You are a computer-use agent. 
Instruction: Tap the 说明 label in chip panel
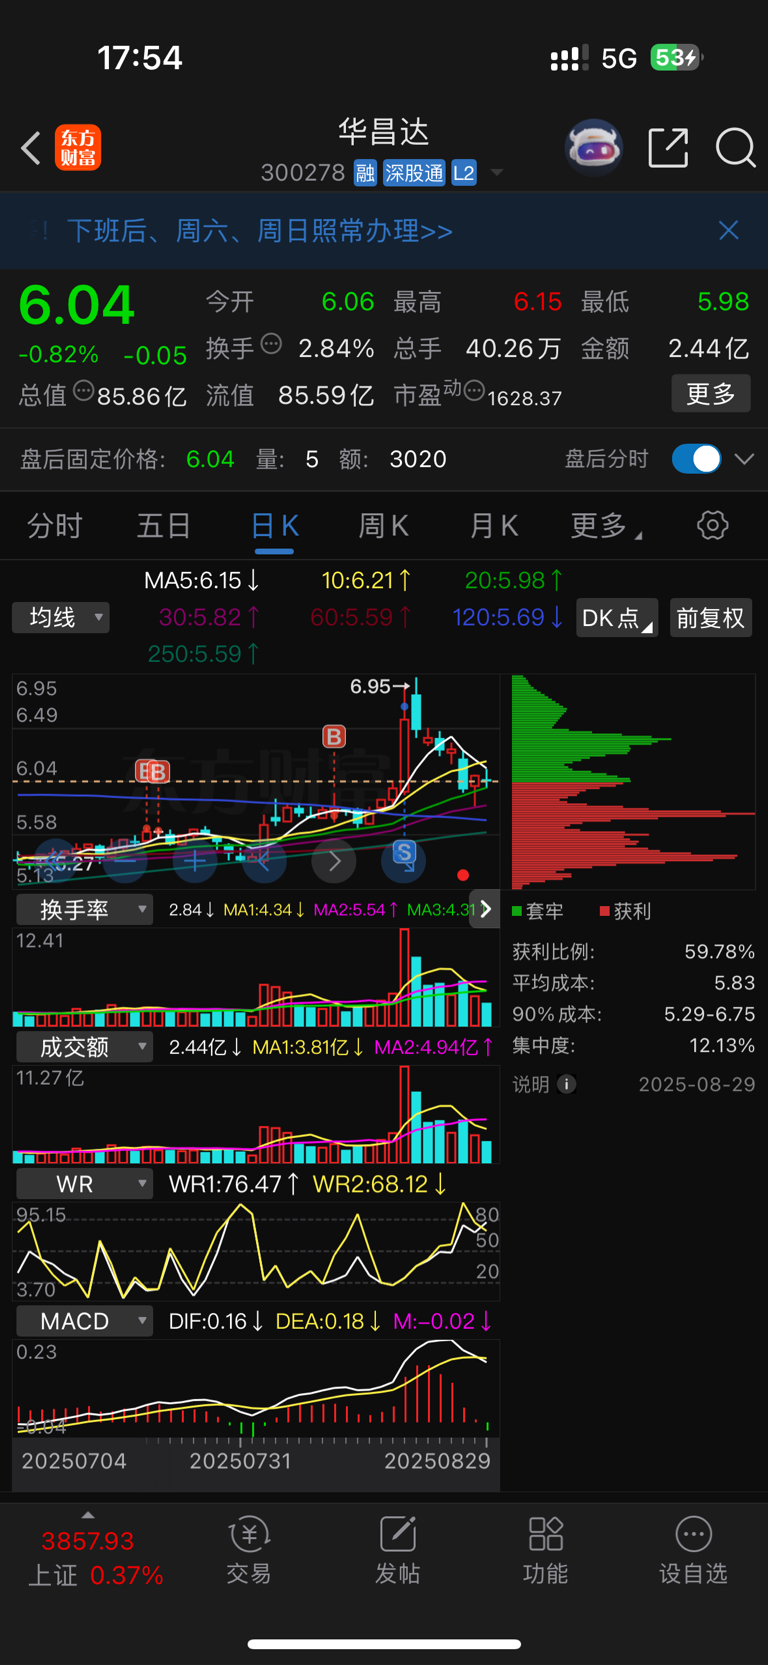[531, 1084]
